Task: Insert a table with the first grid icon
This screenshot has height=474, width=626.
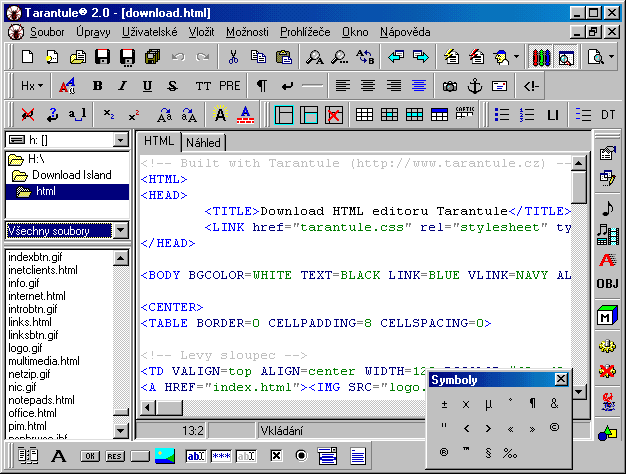Action: tap(364, 115)
